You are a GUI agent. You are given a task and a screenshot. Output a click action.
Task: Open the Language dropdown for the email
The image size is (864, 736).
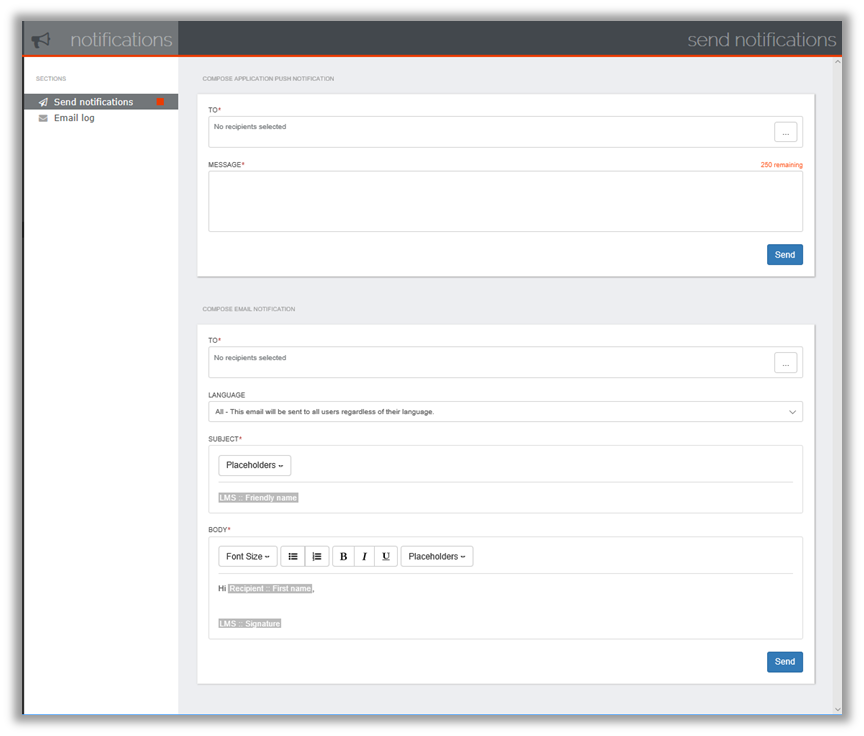504,411
